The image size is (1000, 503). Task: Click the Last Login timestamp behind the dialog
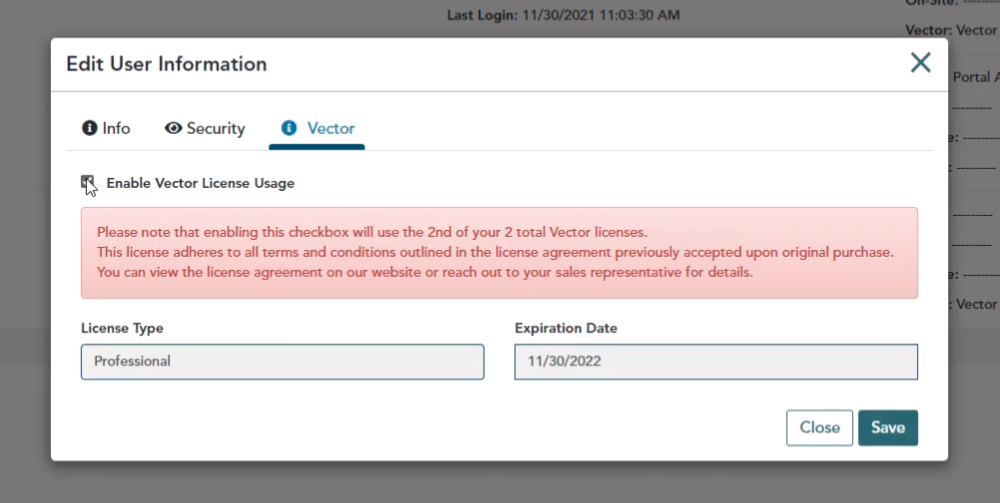point(563,15)
